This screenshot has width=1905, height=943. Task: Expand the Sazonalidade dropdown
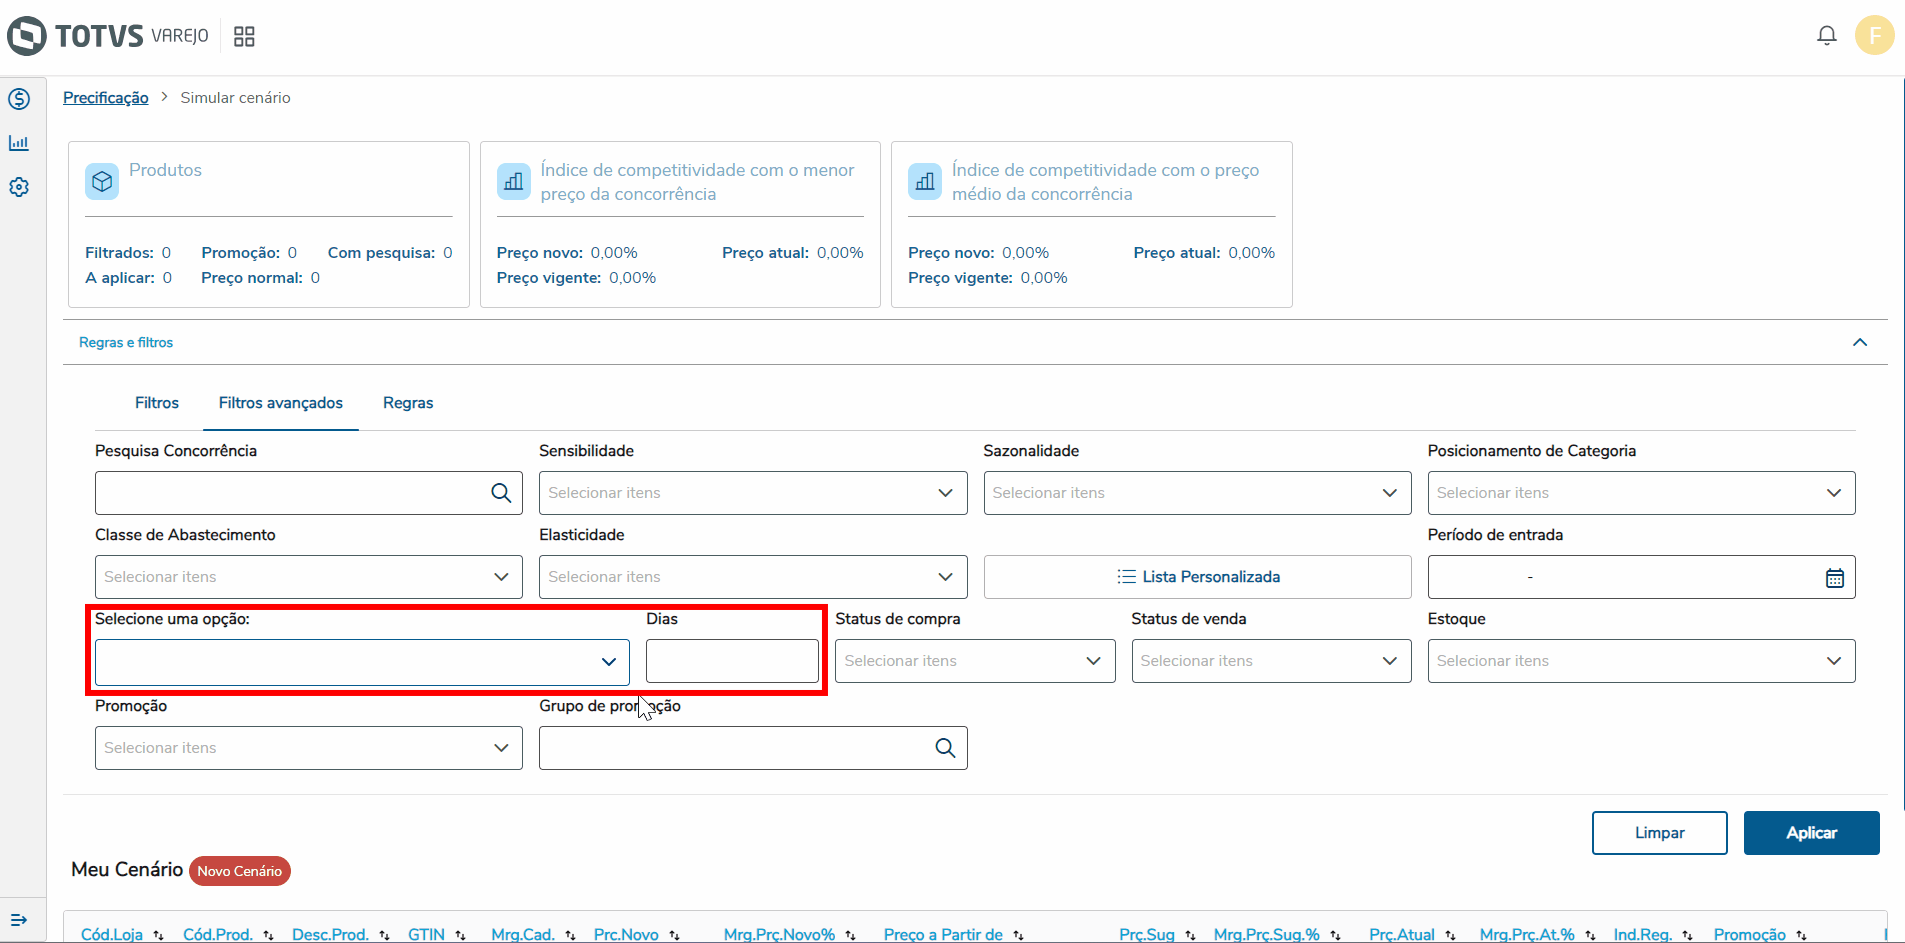pos(1196,493)
